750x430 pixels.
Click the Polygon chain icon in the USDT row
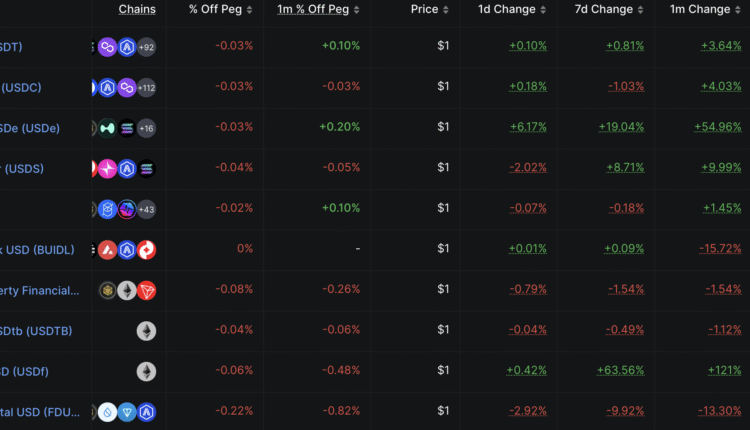point(107,46)
